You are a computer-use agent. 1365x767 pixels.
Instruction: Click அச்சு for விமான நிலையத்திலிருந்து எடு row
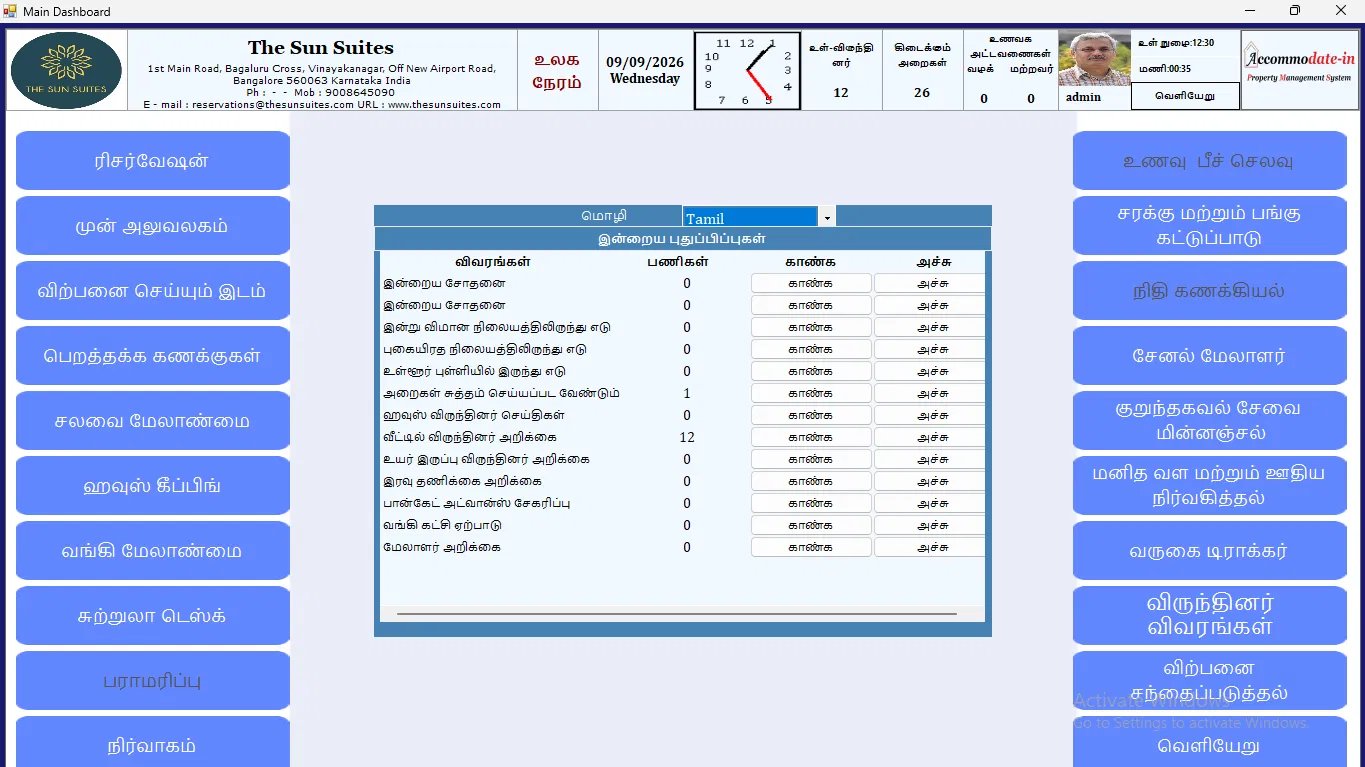pos(930,327)
